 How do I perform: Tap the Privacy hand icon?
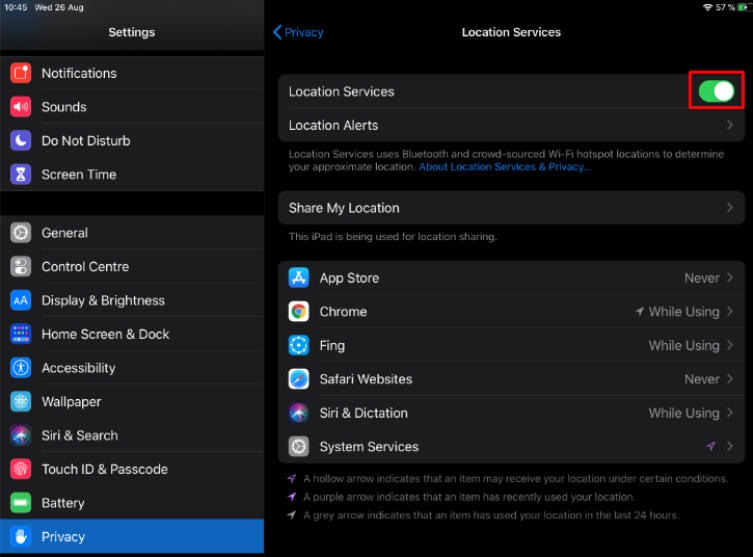tap(21, 536)
